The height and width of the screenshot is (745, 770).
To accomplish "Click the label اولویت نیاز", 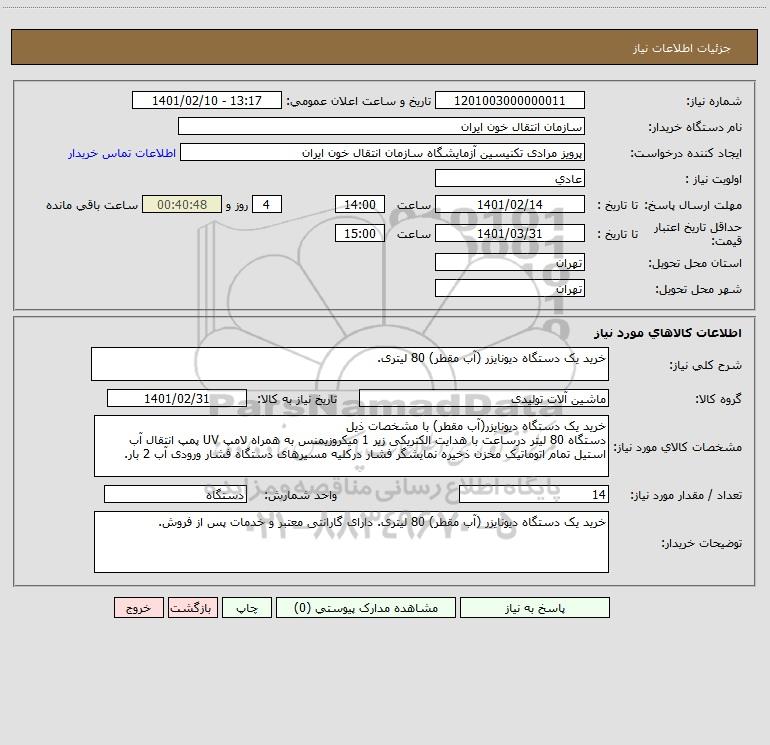I will [714, 179].
